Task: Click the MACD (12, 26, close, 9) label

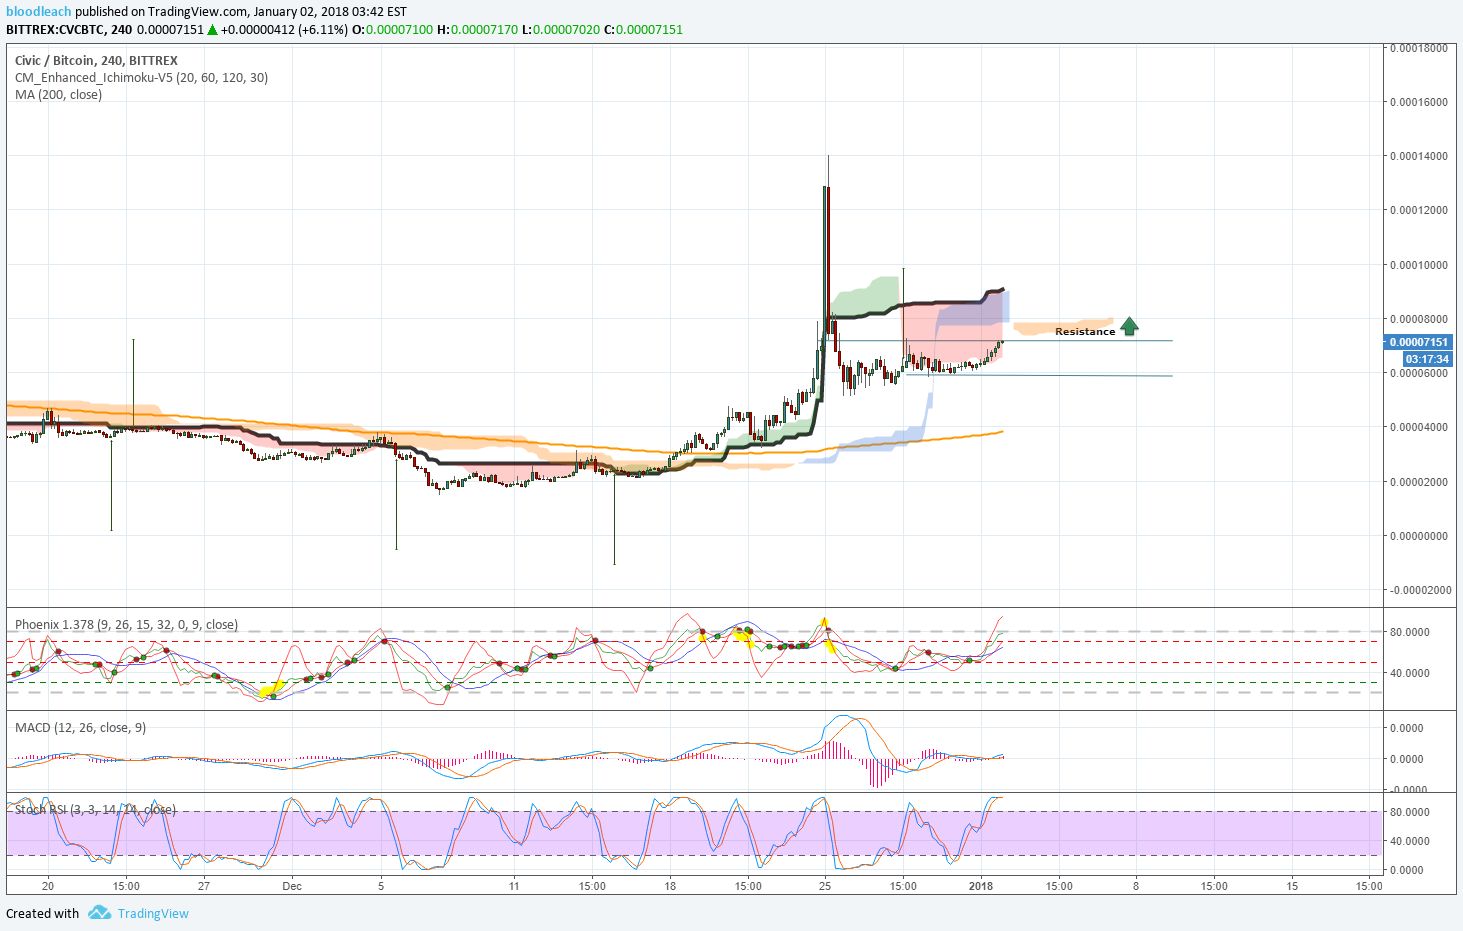Action: 80,727
